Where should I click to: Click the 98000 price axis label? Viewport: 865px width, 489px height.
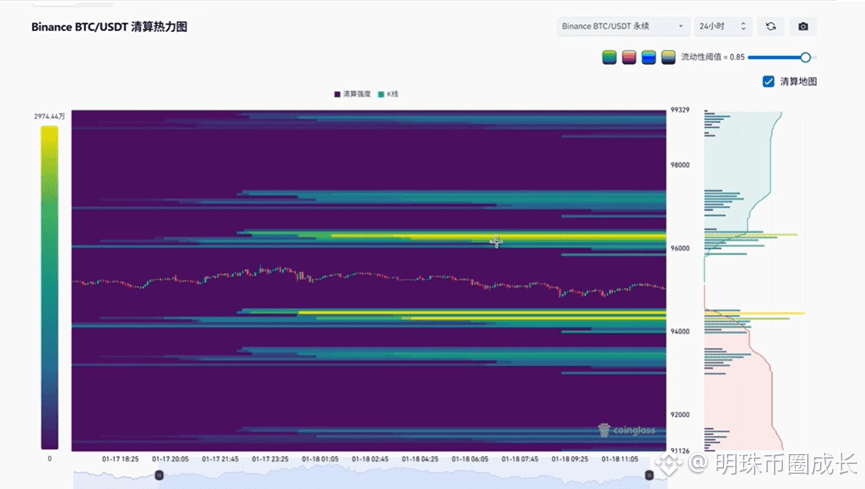tap(680, 165)
